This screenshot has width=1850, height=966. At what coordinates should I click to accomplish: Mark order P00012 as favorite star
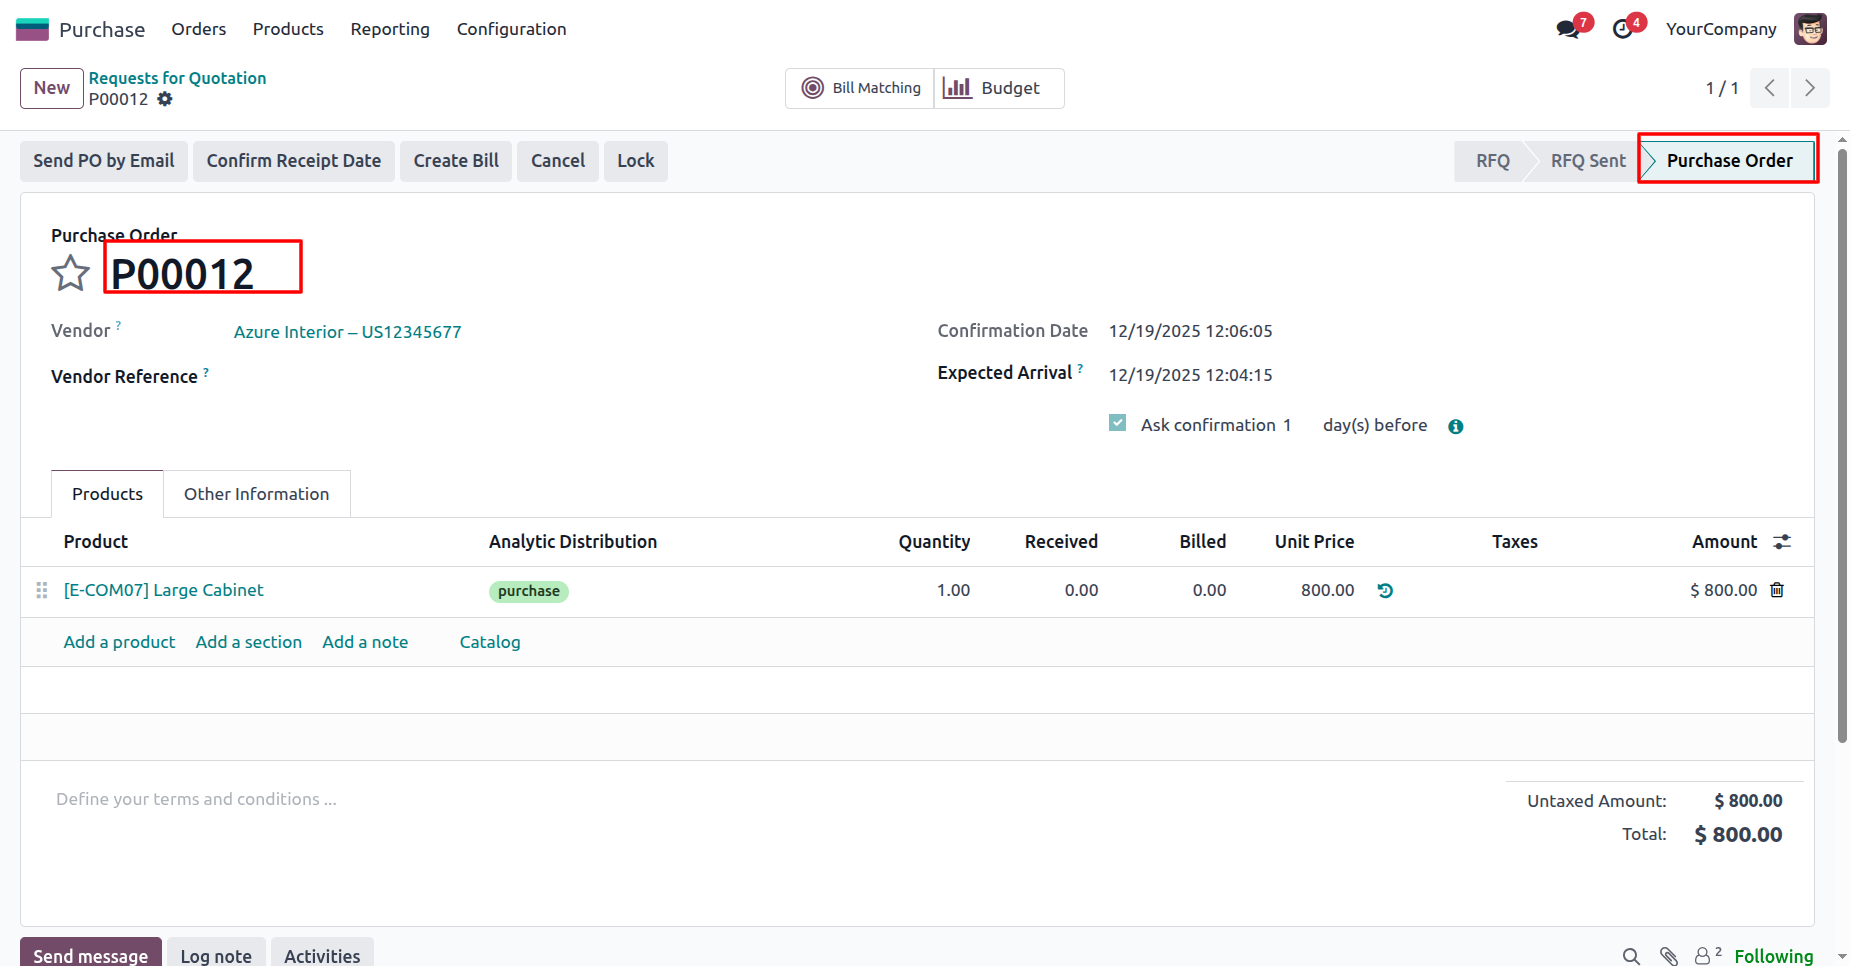click(x=70, y=273)
